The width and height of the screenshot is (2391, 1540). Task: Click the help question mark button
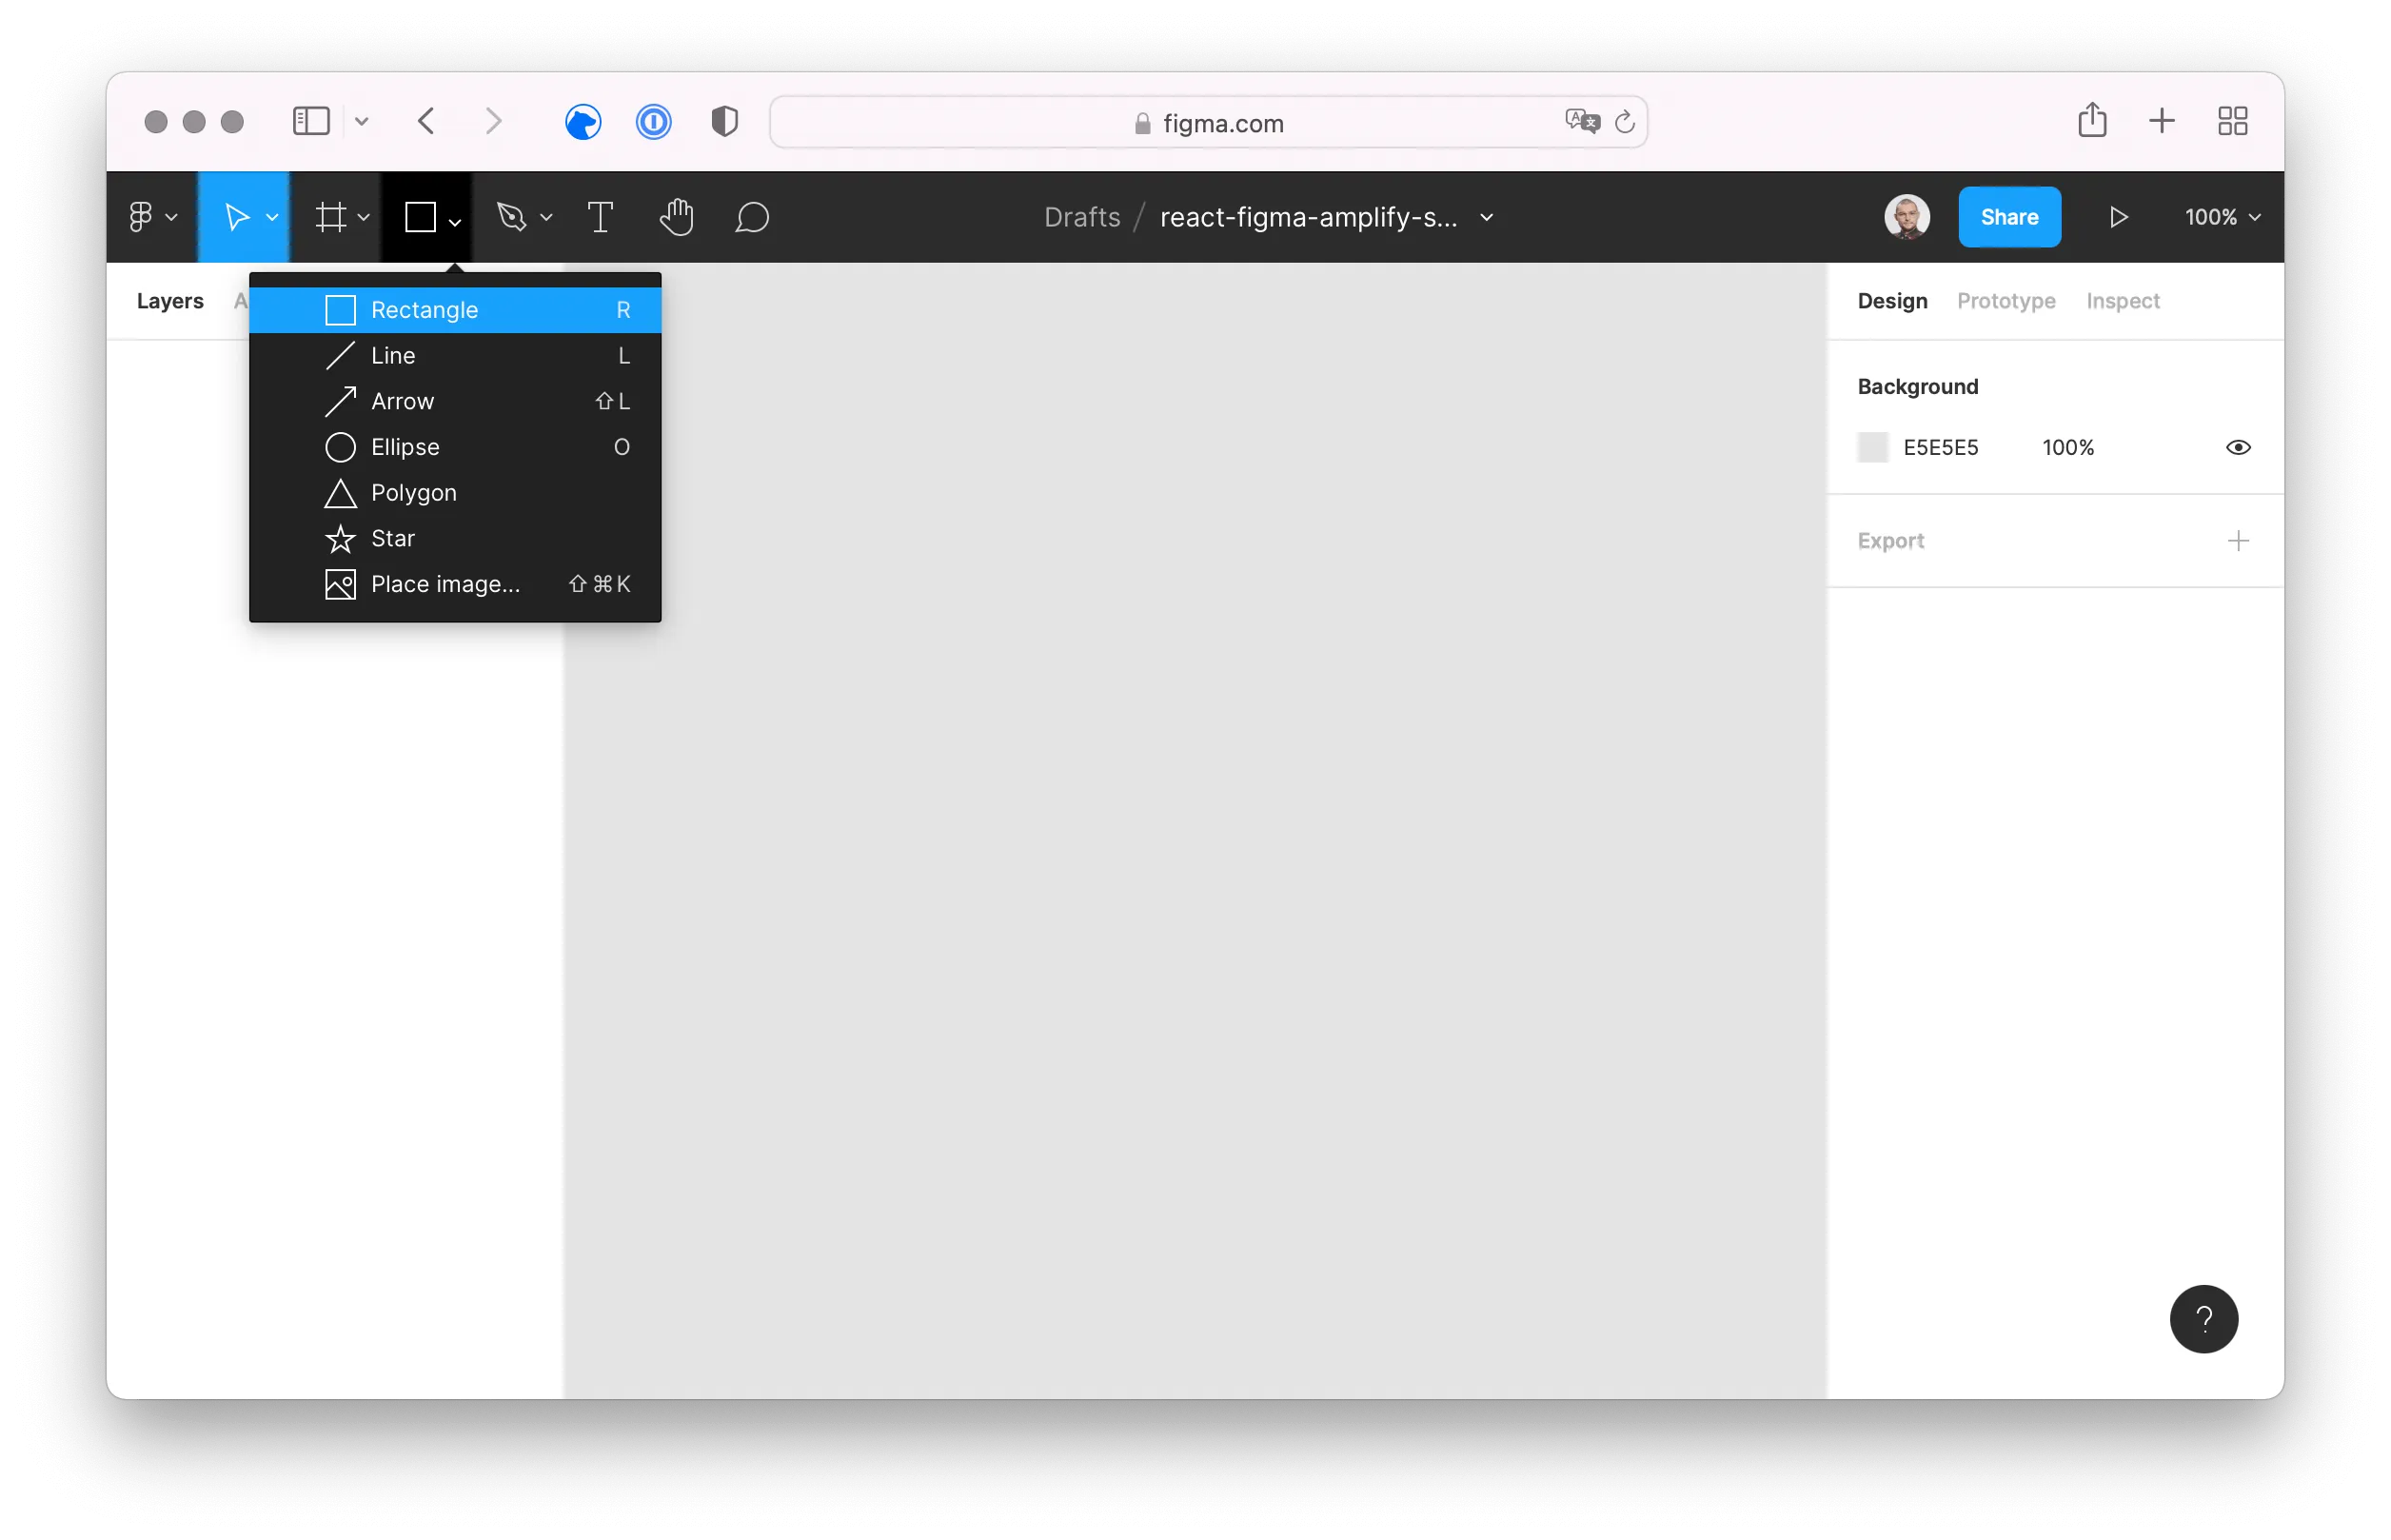pyautogui.click(x=2204, y=1319)
